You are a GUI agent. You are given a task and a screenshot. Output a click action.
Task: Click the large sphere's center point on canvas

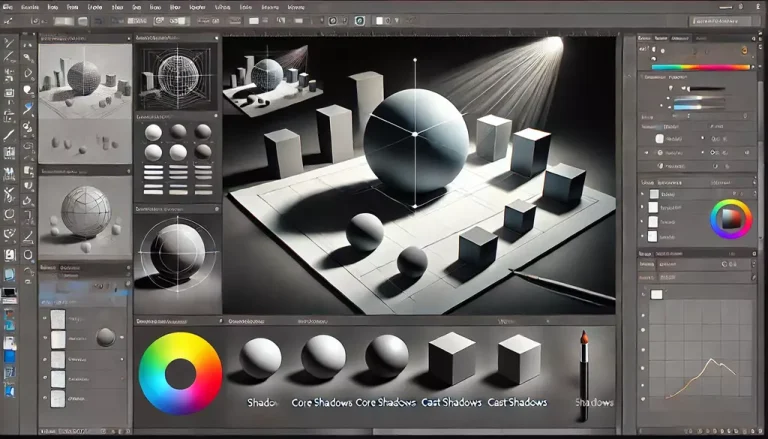pyautogui.click(x=415, y=134)
